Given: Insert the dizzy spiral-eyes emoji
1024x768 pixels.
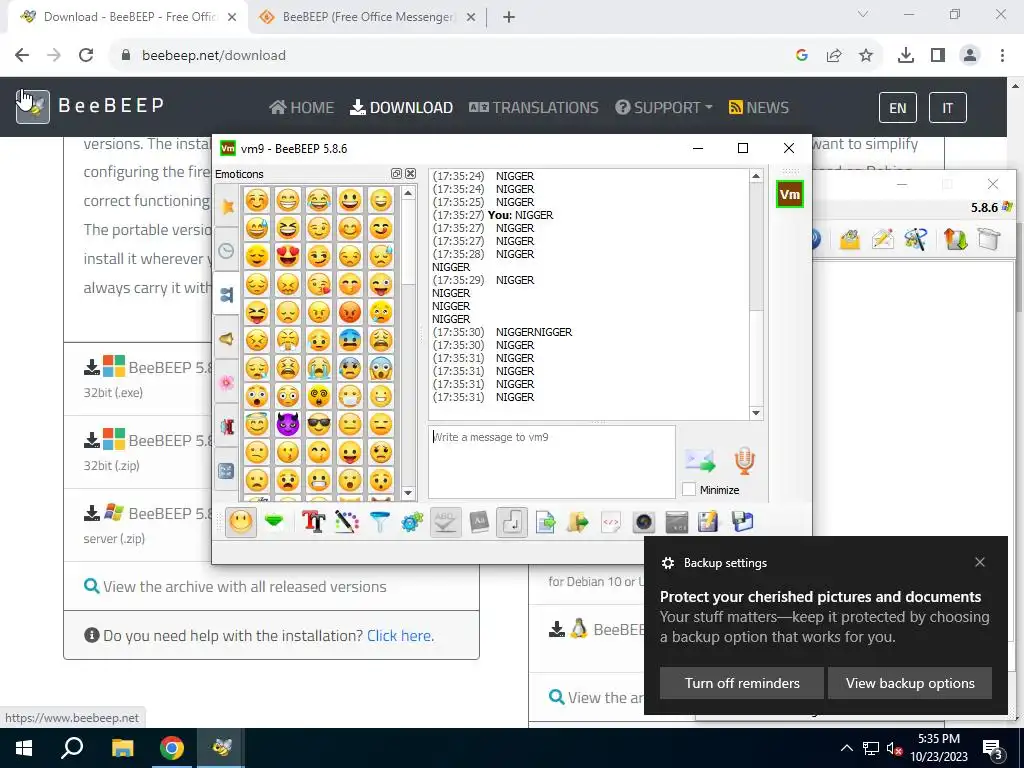Looking at the screenshot, I should point(319,396).
